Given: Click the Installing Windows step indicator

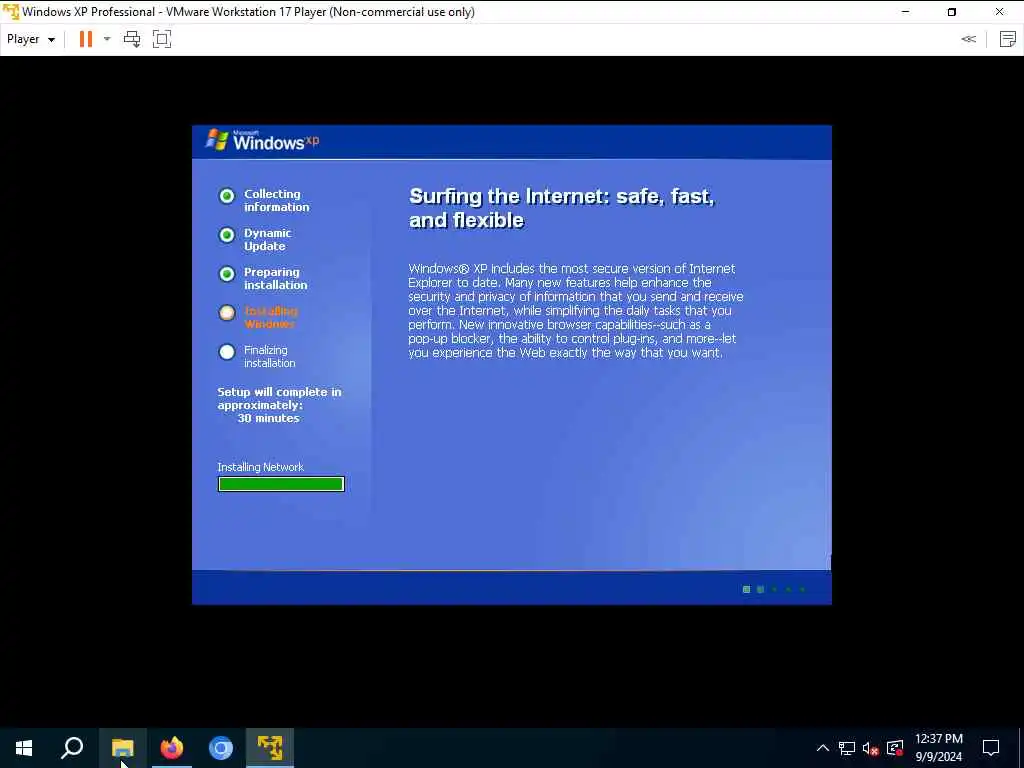Looking at the screenshot, I should pos(227,313).
